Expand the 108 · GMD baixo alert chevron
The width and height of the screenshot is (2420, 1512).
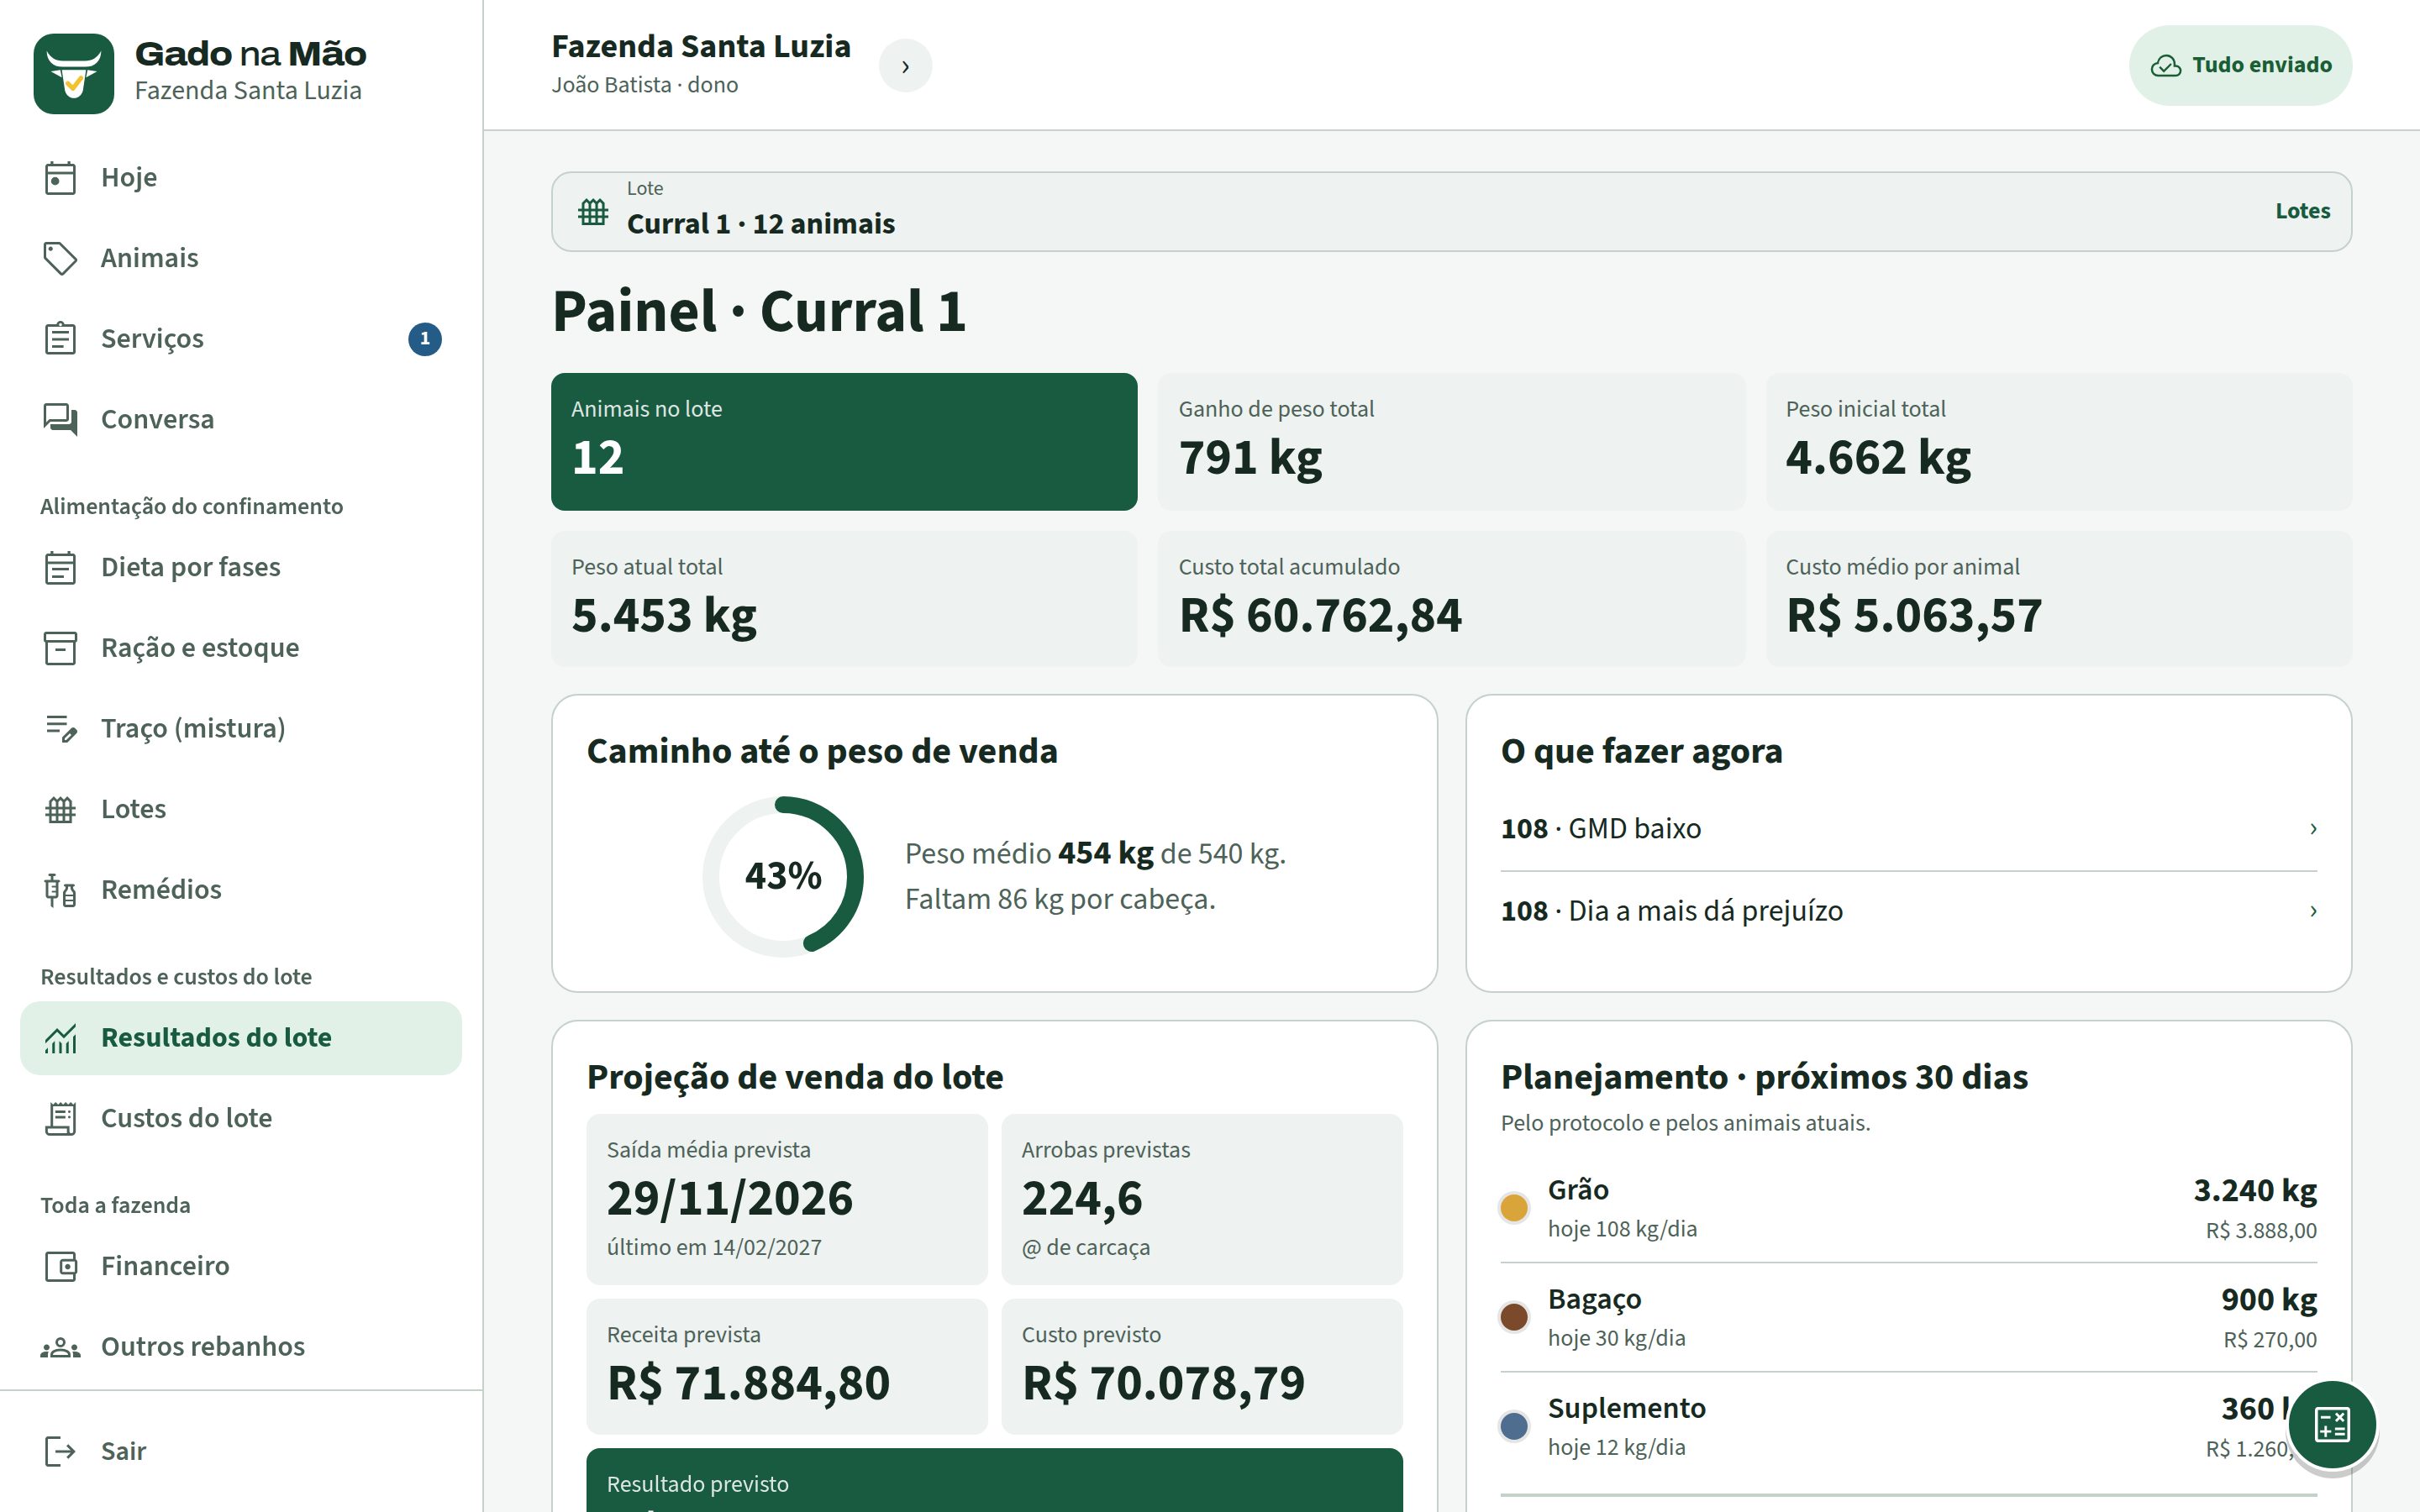click(2313, 829)
